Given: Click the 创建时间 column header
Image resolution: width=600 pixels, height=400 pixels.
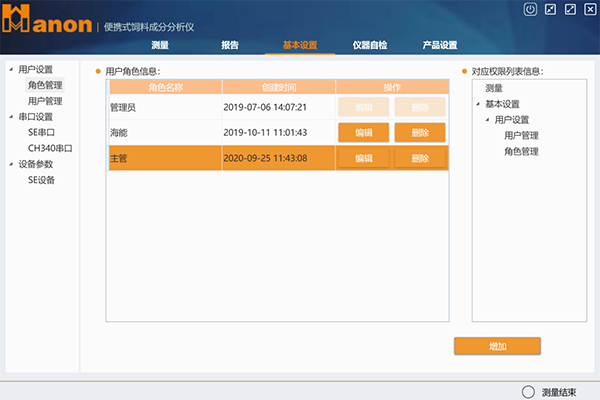Looking at the screenshot, I should pyautogui.click(x=278, y=86).
